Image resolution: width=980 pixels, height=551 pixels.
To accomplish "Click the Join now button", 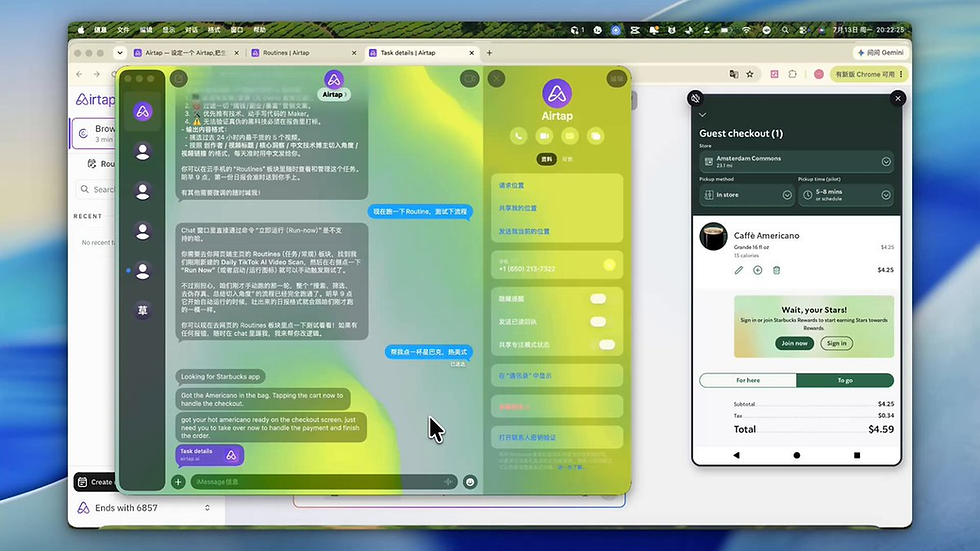I will (x=794, y=343).
